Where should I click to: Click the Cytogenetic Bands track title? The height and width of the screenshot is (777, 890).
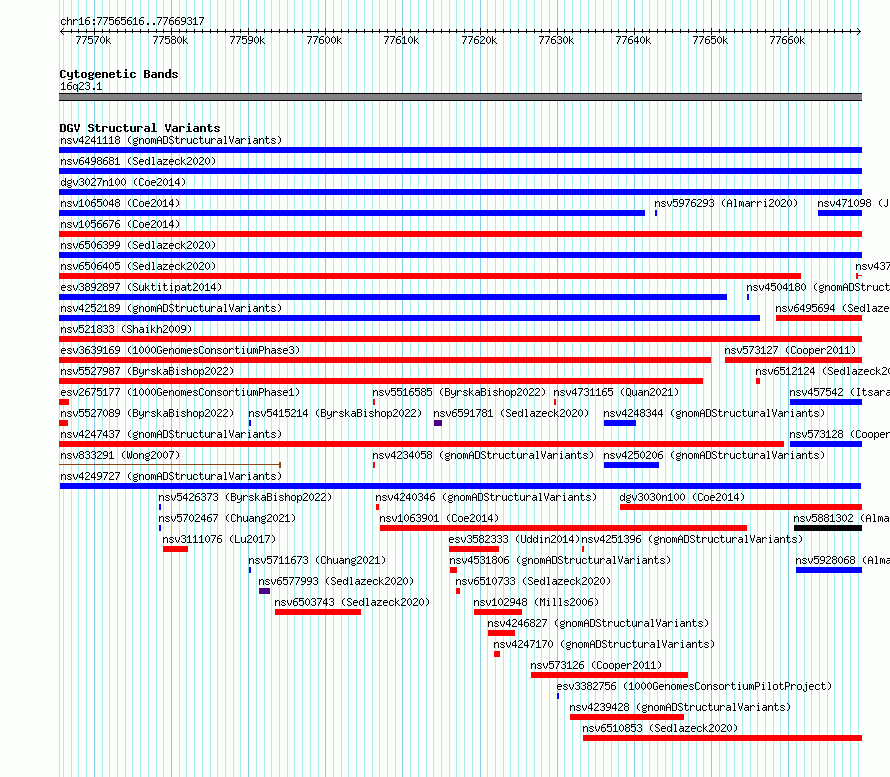(119, 74)
